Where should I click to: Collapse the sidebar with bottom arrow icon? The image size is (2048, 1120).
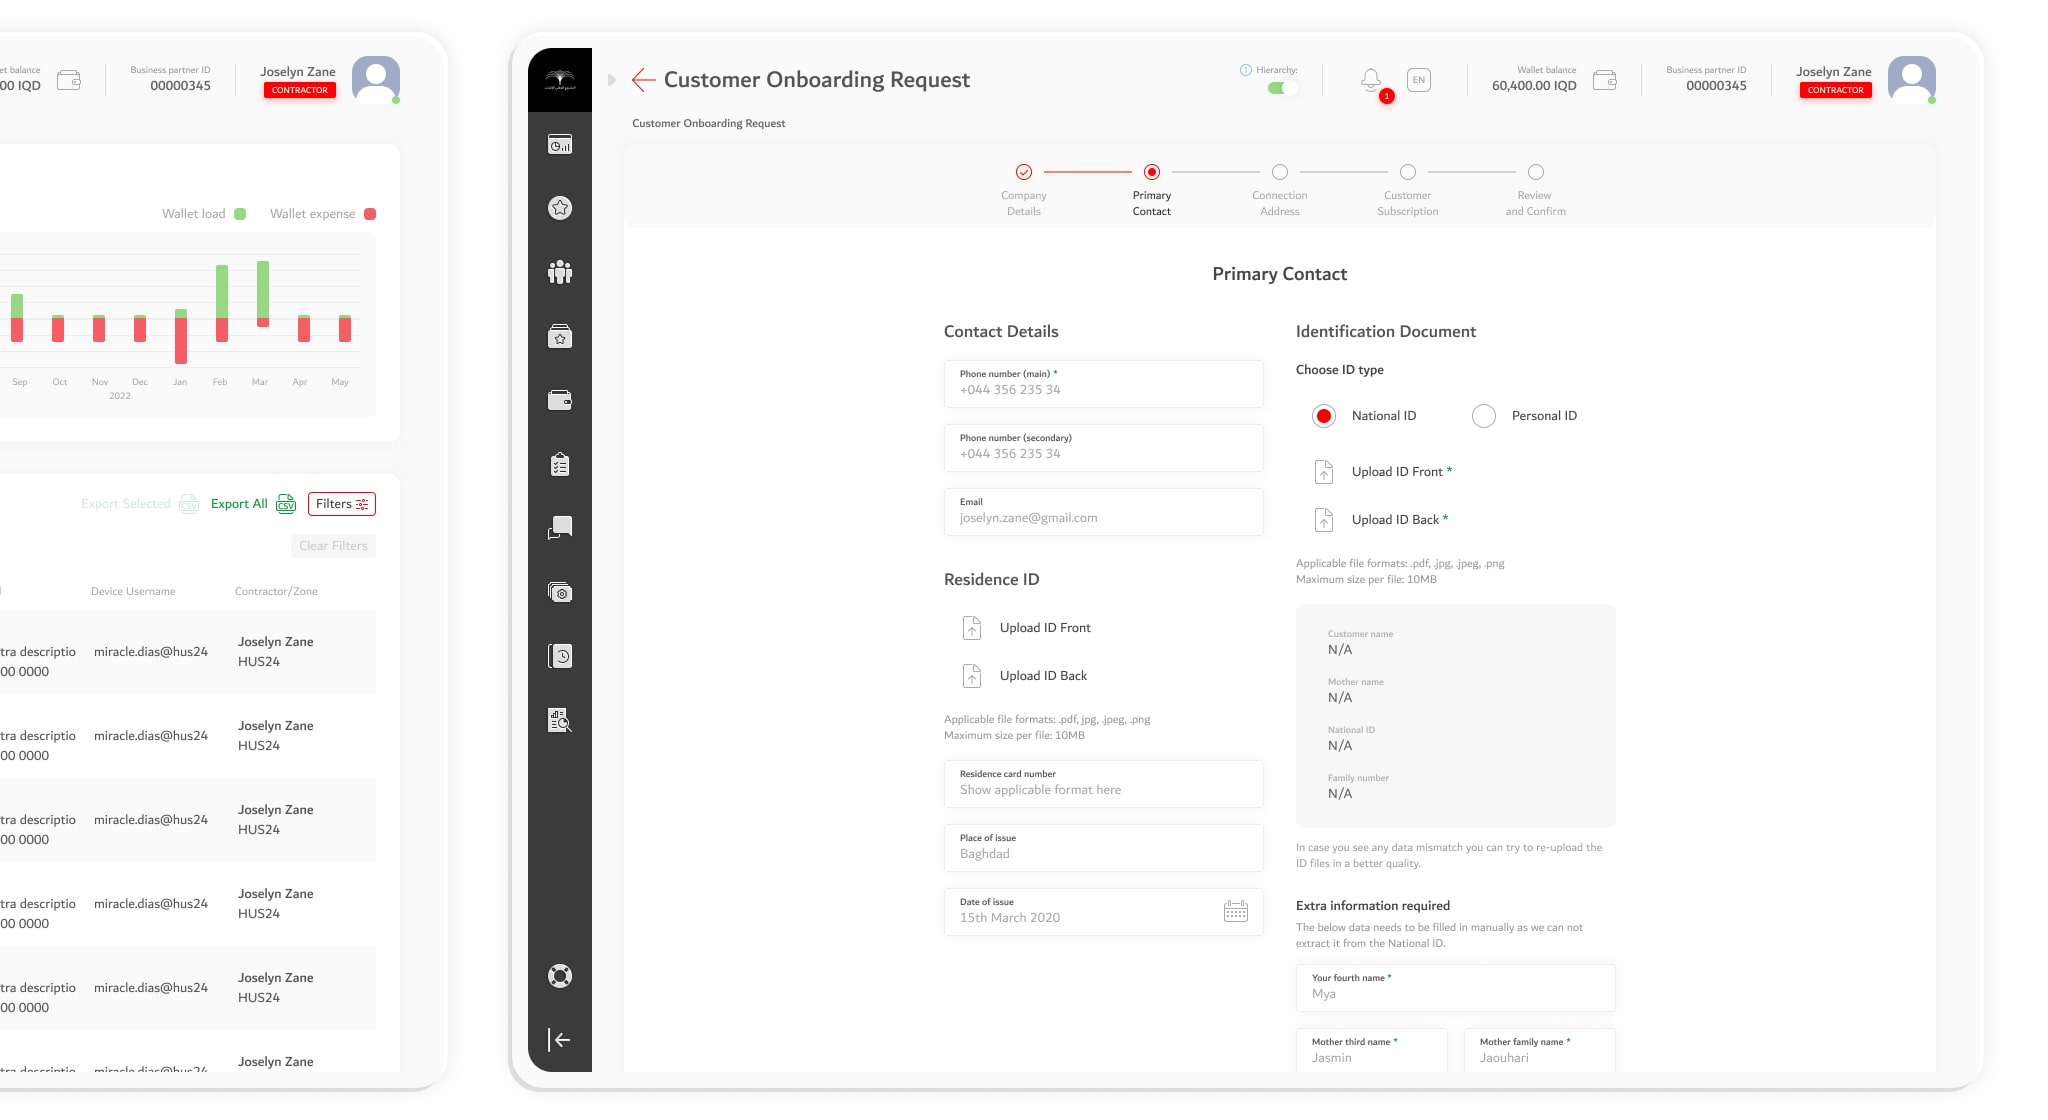pos(560,1040)
